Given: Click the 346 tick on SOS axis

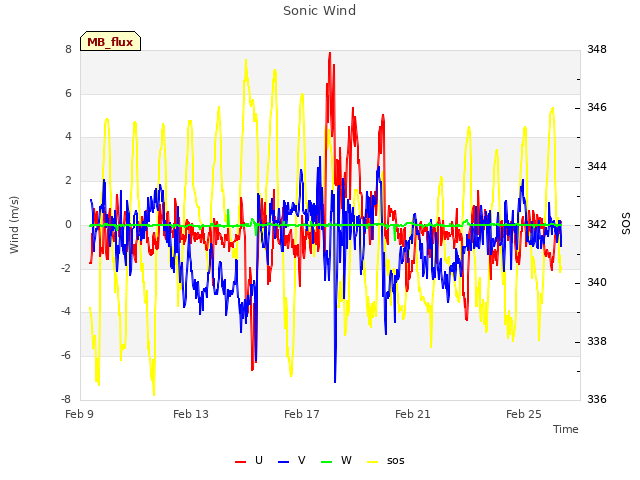Looking at the screenshot, I should point(597,107).
